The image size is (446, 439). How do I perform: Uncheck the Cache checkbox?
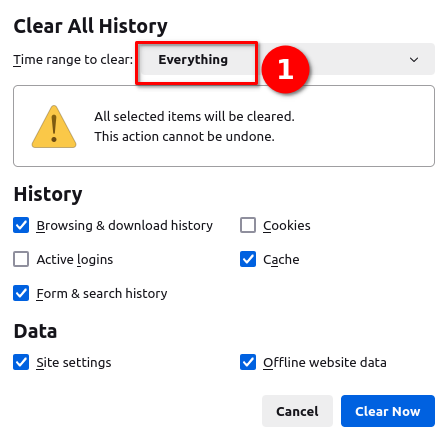point(248,259)
